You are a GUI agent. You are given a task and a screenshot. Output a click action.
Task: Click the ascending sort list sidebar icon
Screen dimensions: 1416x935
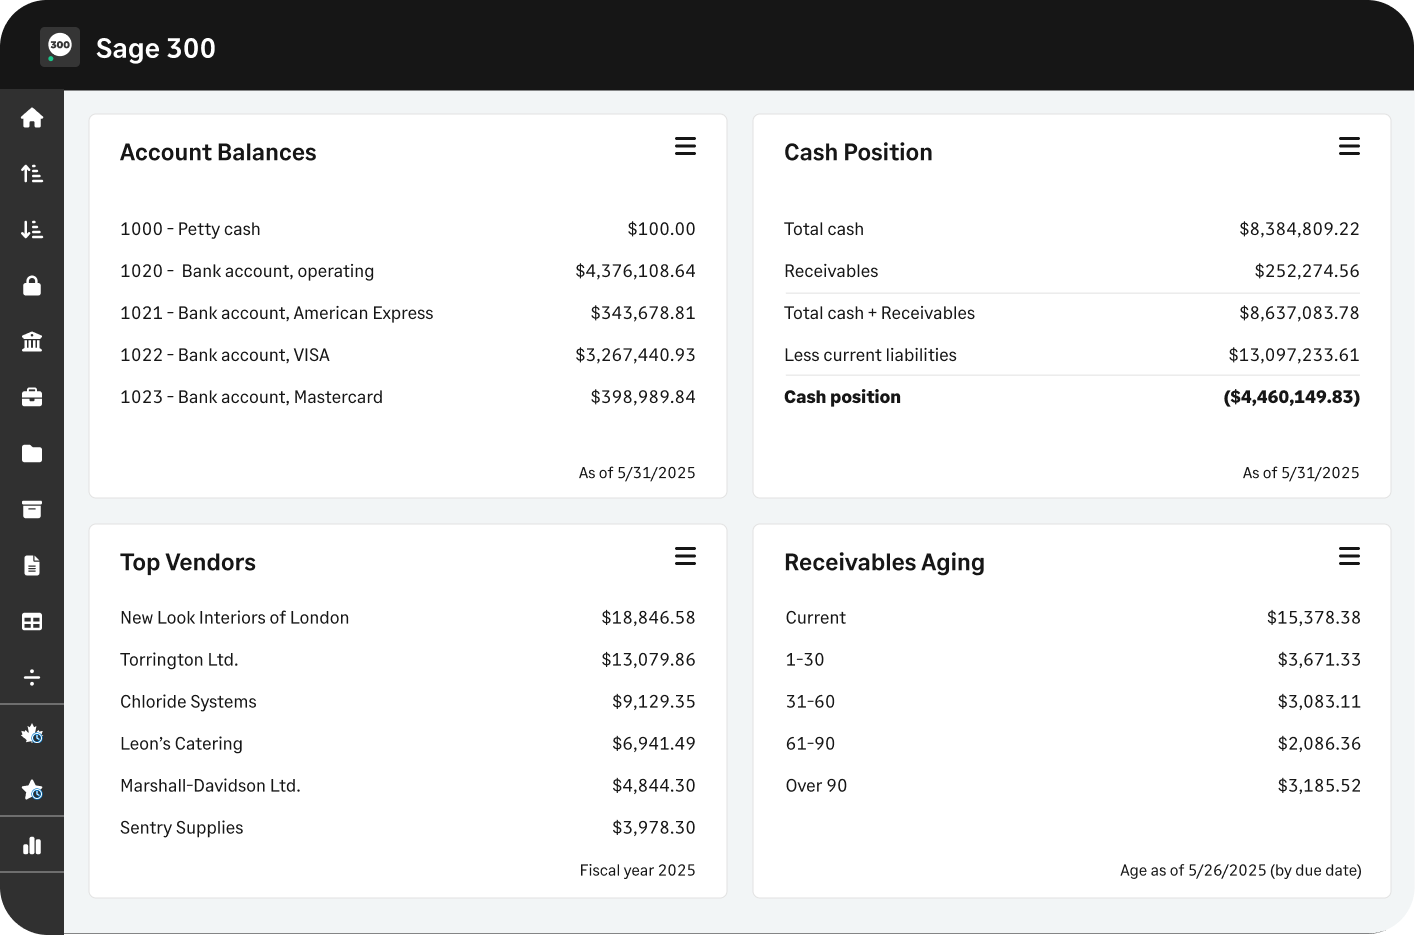pos(32,174)
